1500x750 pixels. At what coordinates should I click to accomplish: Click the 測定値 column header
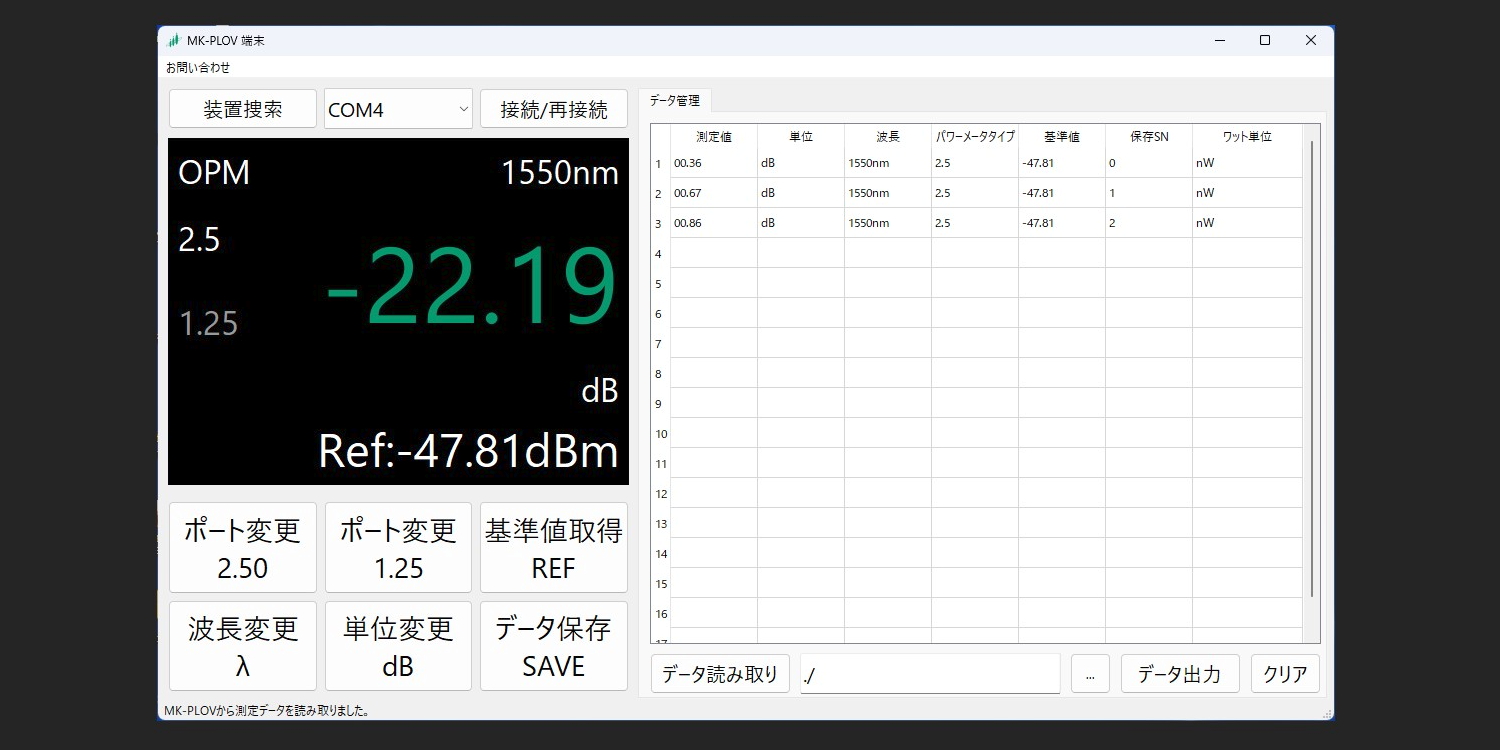click(x=714, y=137)
